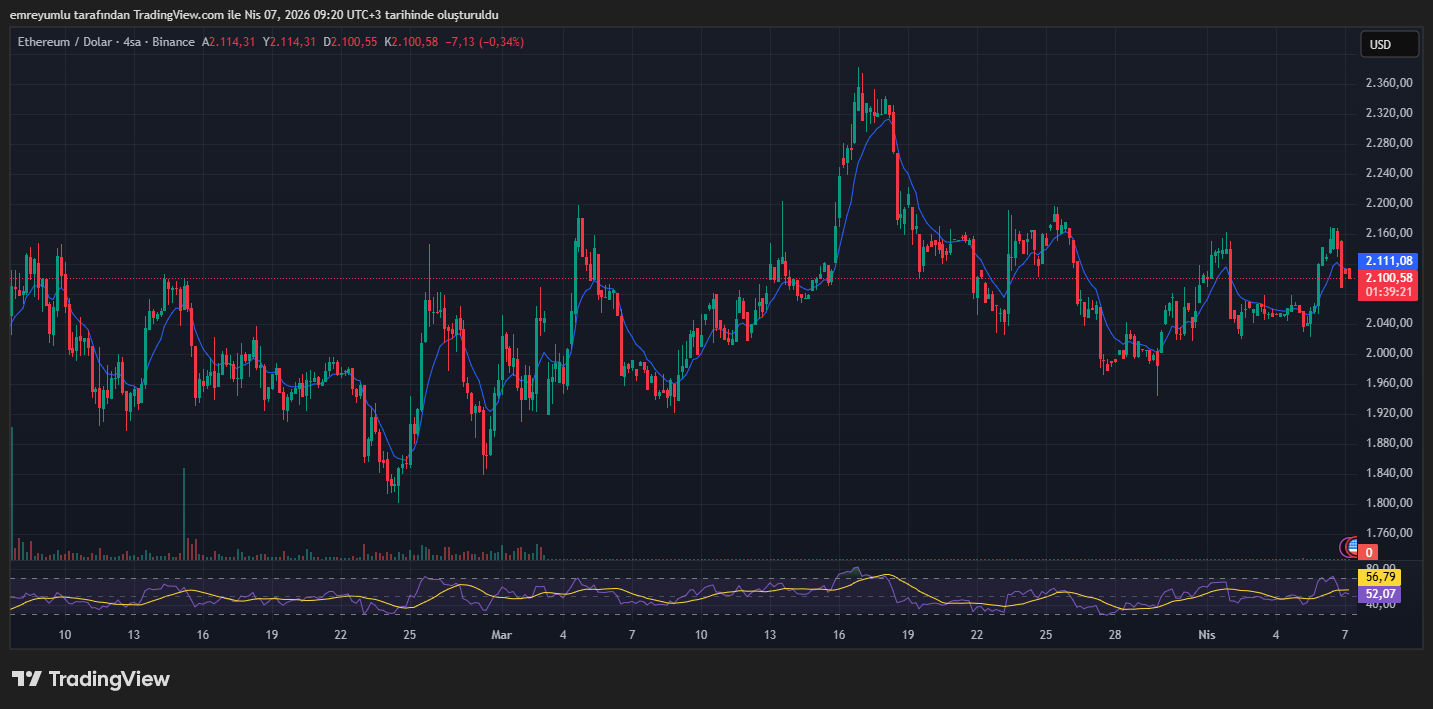This screenshot has height=709, width=1433.
Task: Click the 1.760,00 level on price axis
Action: coord(1389,533)
